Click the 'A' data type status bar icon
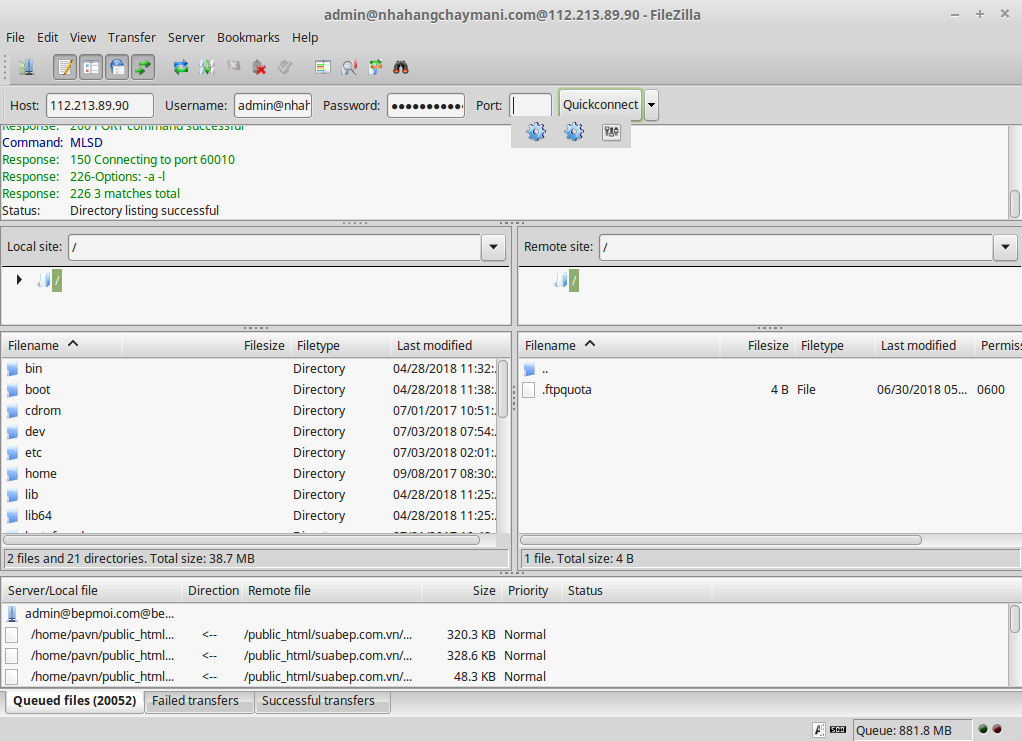 819,730
